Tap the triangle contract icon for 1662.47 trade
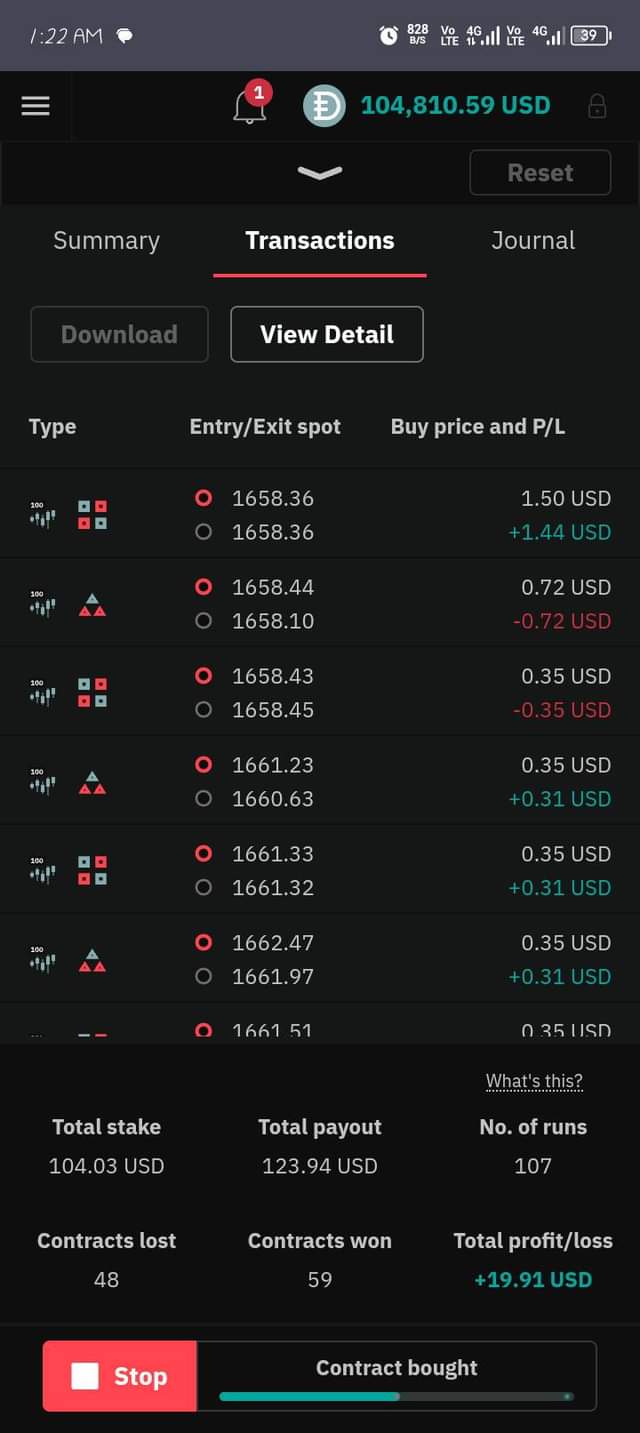This screenshot has height=1433, width=640. click(x=92, y=960)
